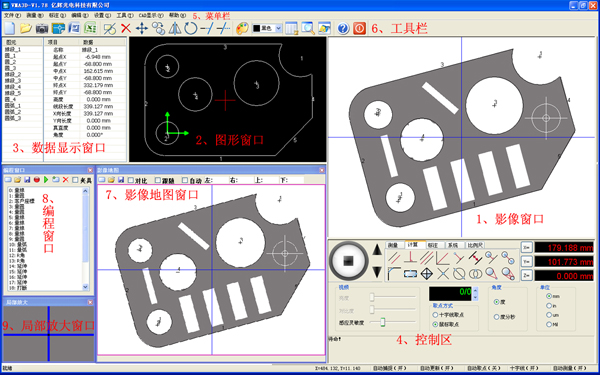Select the circular-arrow rotate tool
The image size is (600, 375).
191,28
